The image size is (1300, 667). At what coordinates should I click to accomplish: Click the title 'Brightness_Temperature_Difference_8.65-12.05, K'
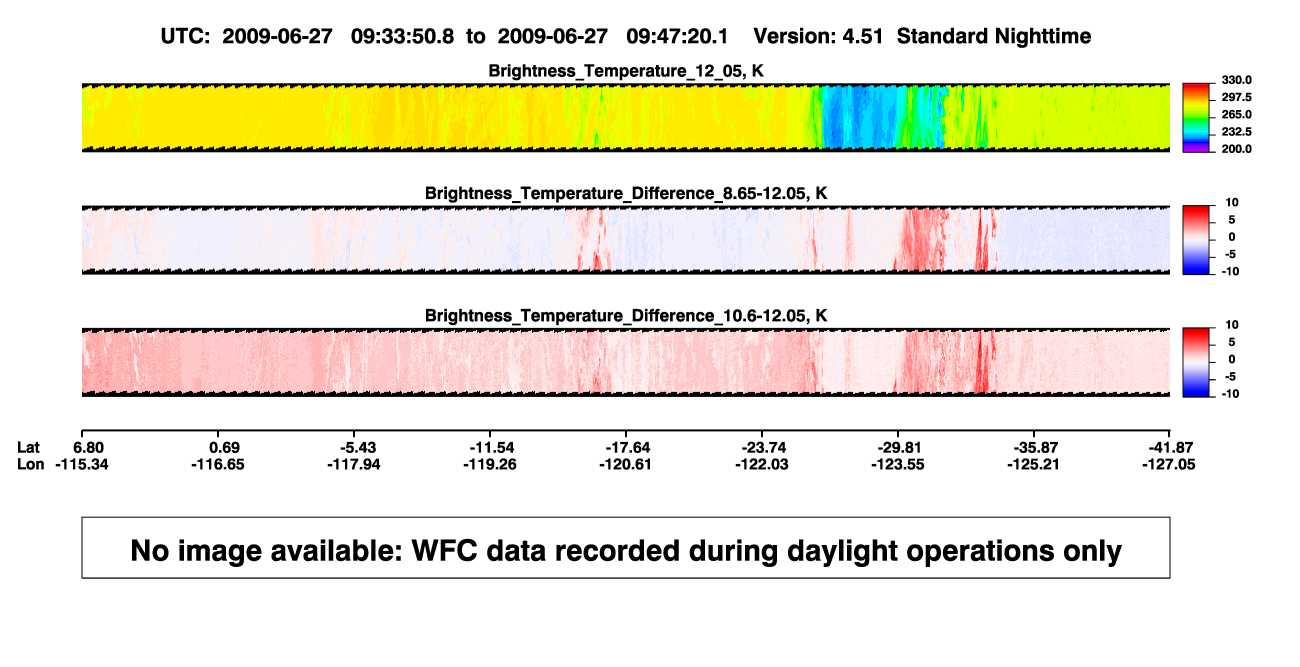point(626,193)
